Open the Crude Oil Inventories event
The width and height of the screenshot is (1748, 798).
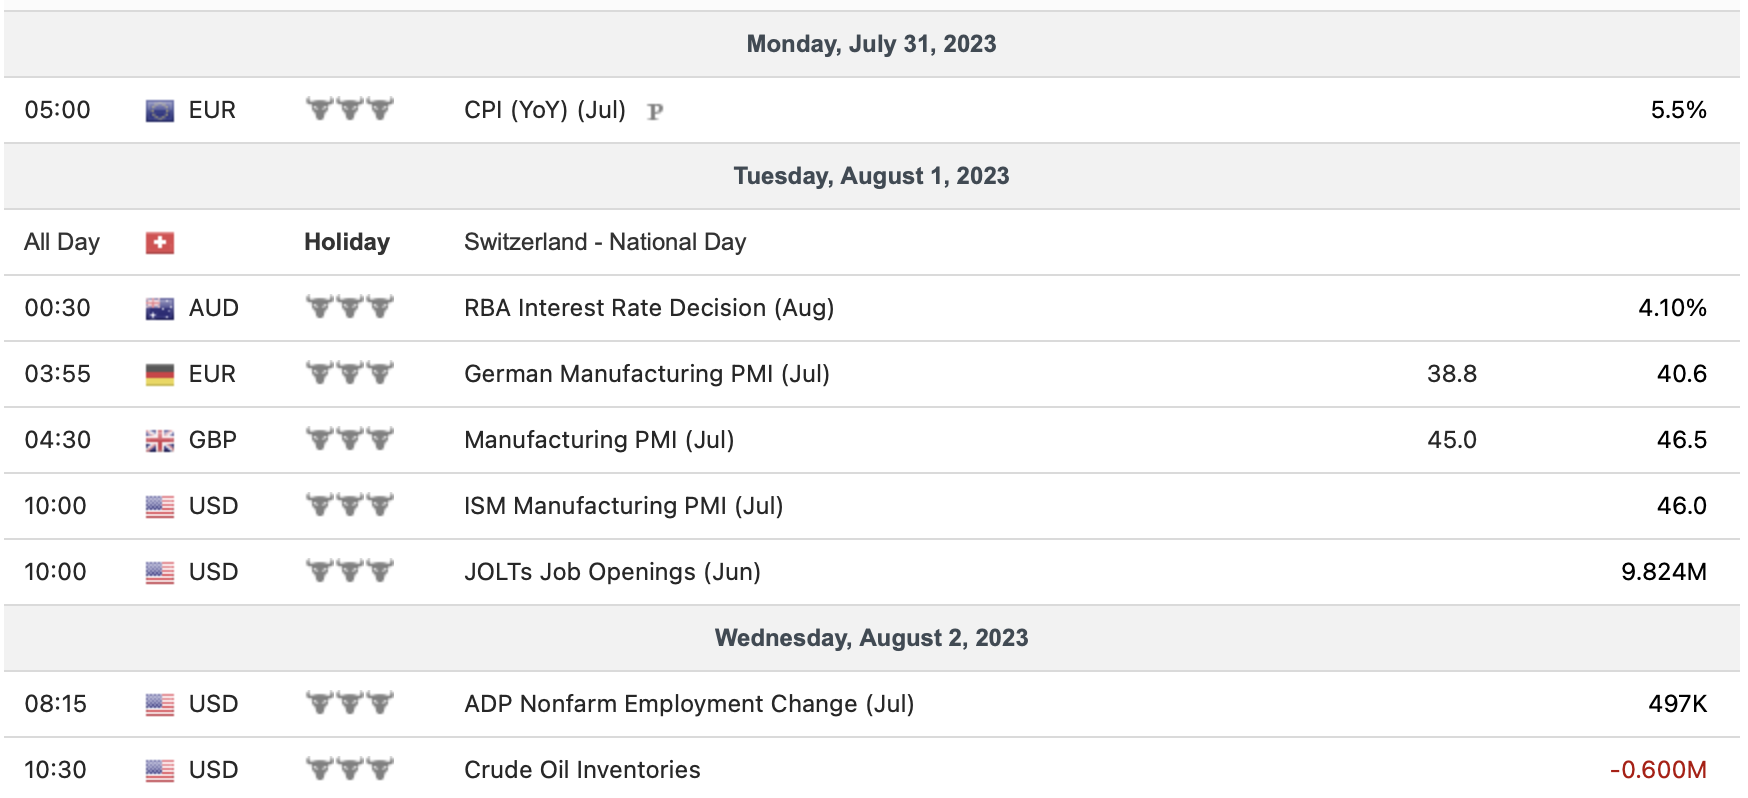click(x=582, y=770)
